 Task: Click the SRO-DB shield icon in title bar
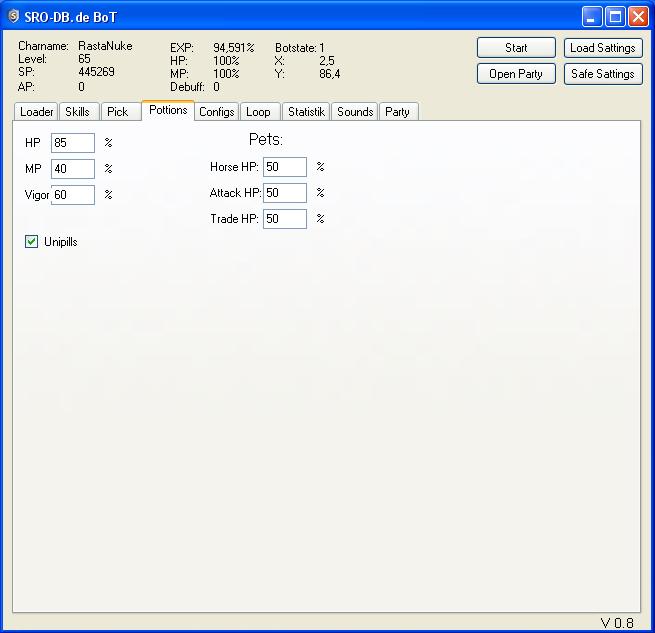(14, 16)
